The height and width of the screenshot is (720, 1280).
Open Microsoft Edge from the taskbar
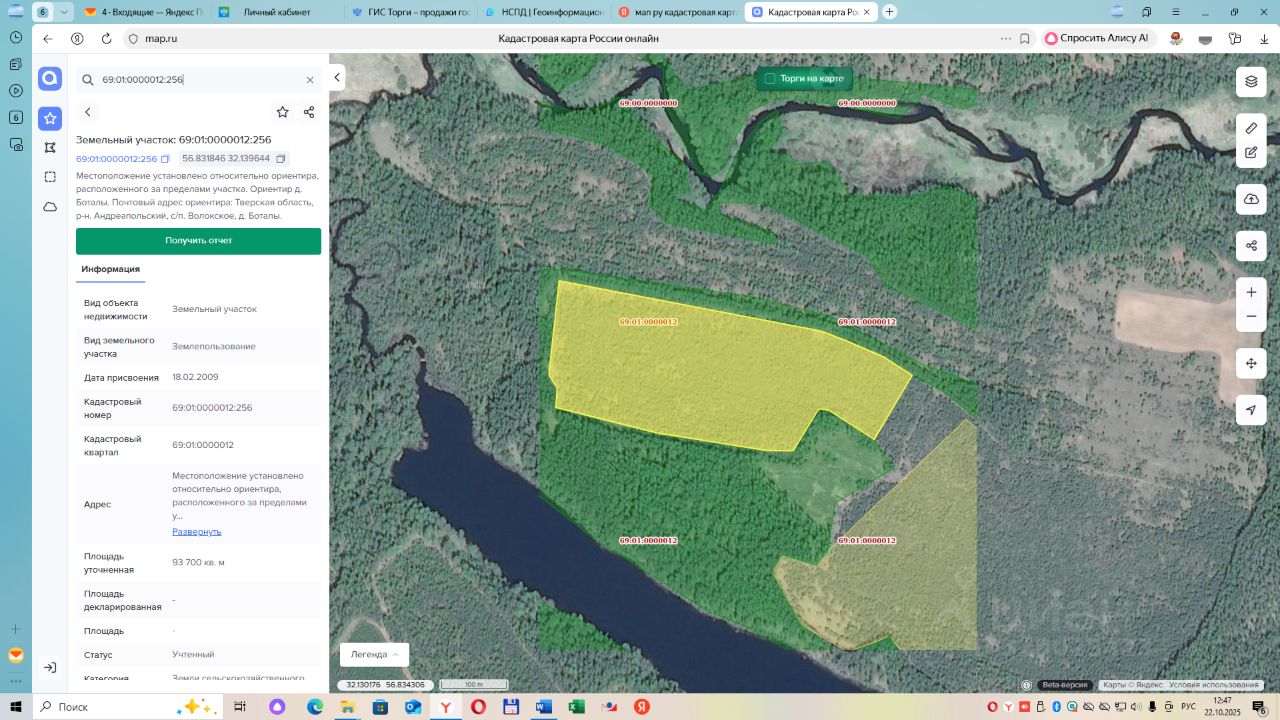[315, 706]
